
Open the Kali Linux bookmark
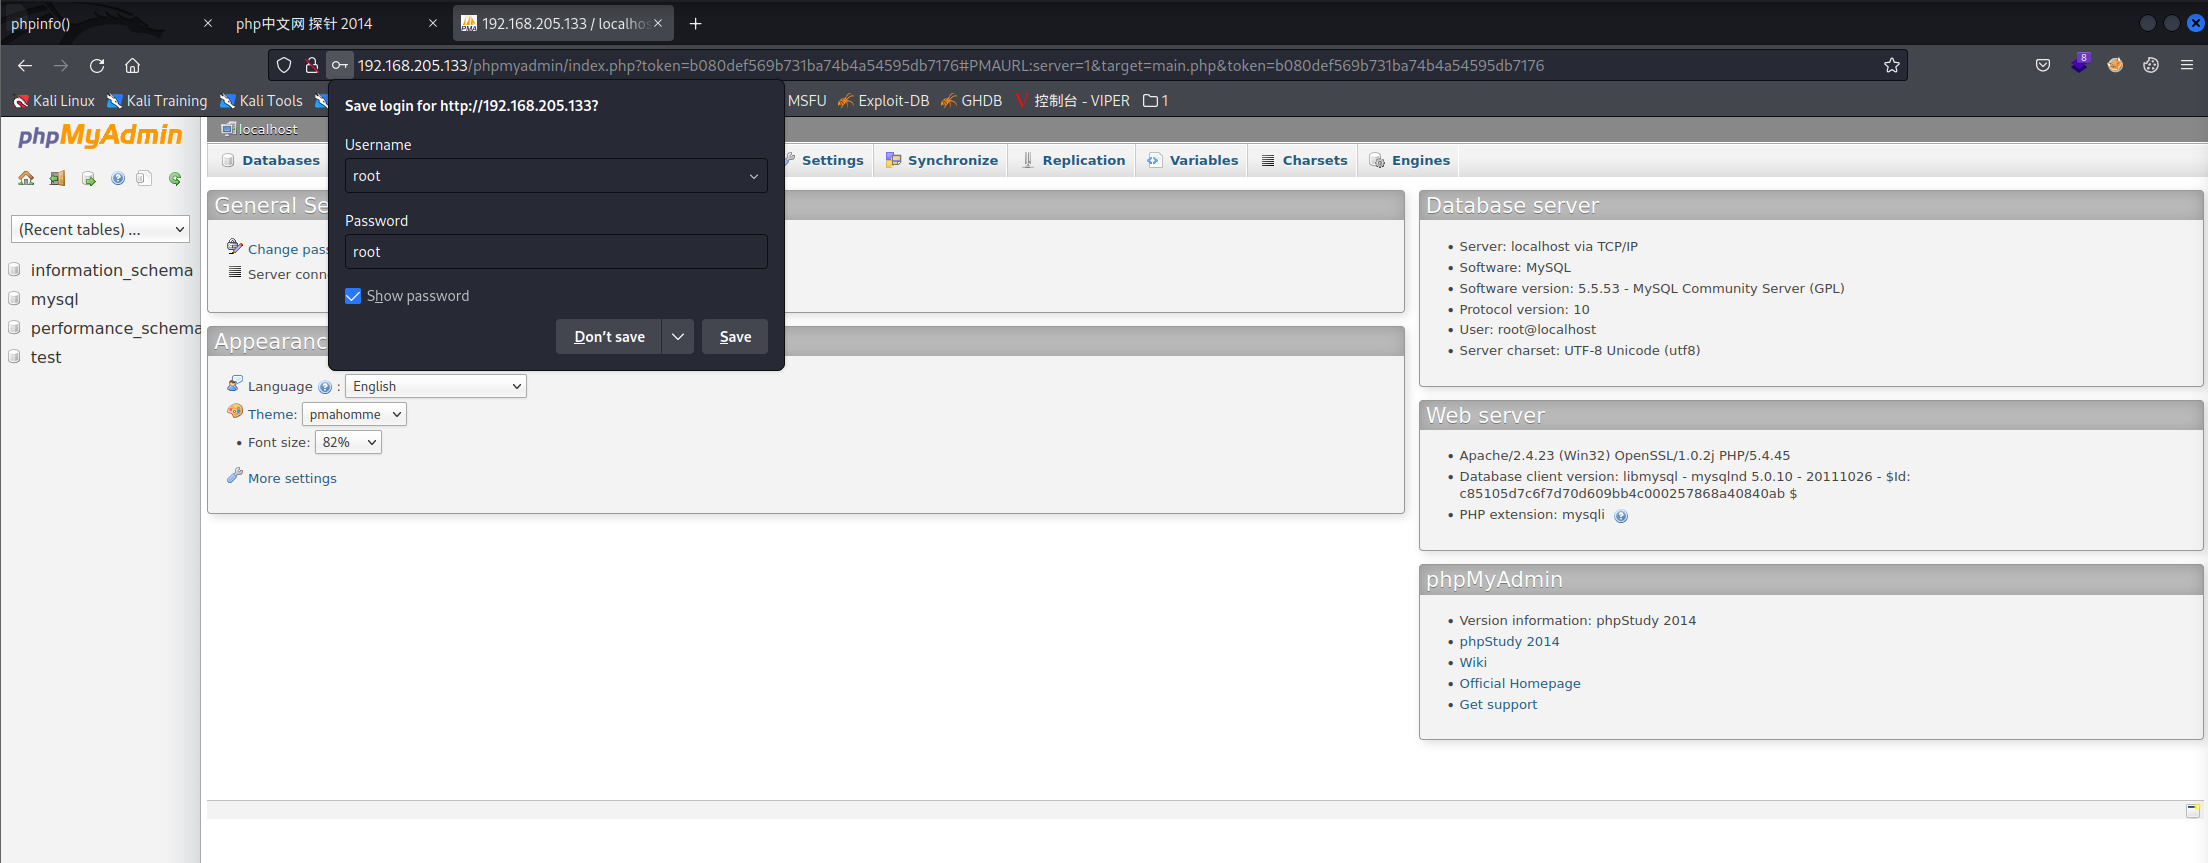54,101
